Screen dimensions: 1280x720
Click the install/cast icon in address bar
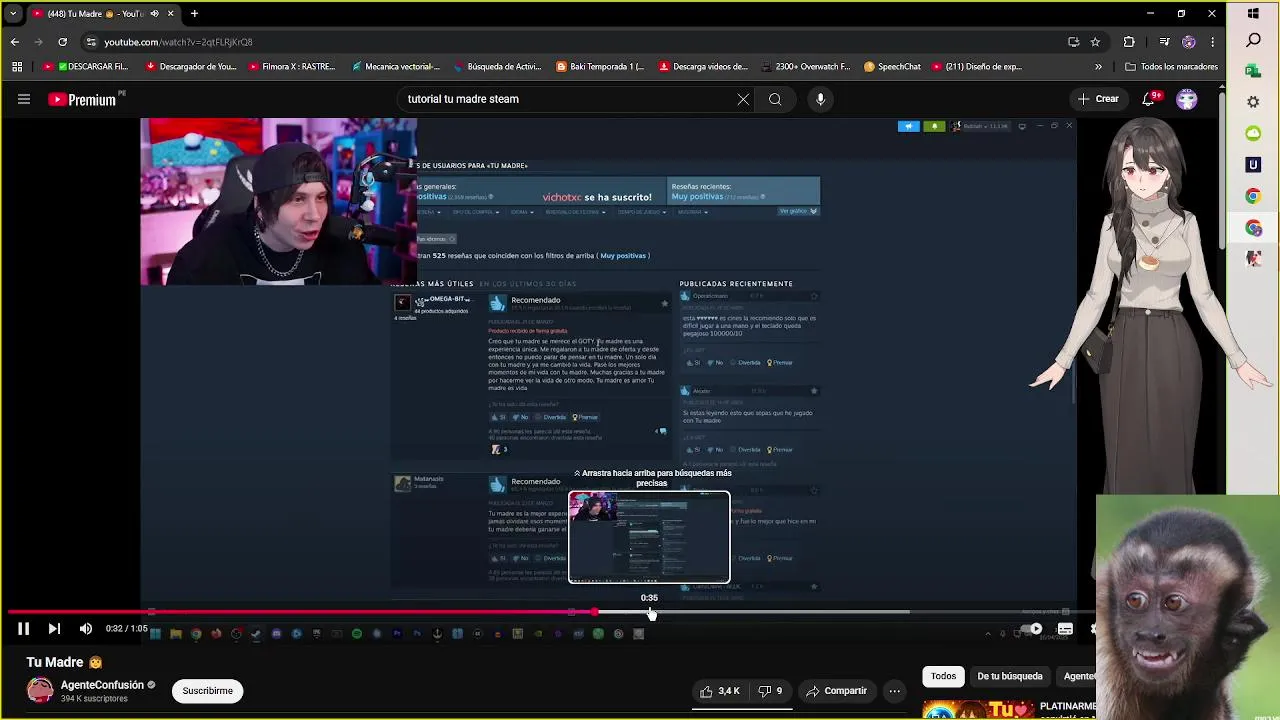click(x=1073, y=42)
